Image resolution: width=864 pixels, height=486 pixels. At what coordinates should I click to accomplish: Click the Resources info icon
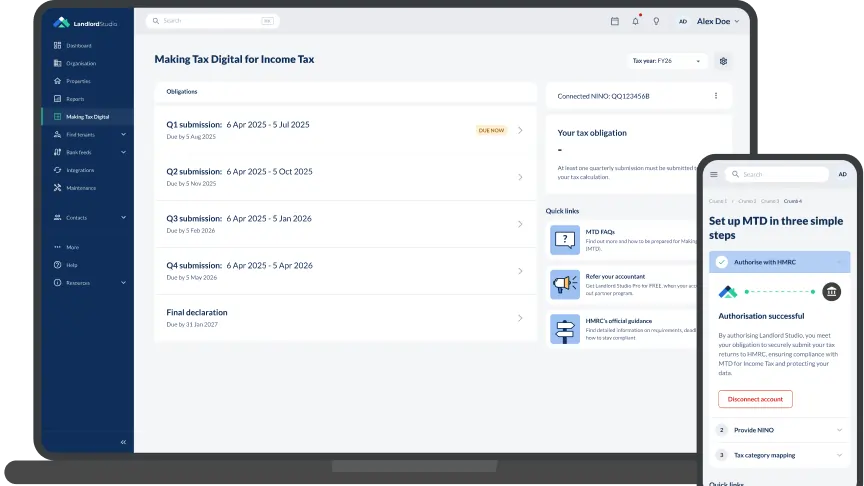tap(57, 283)
